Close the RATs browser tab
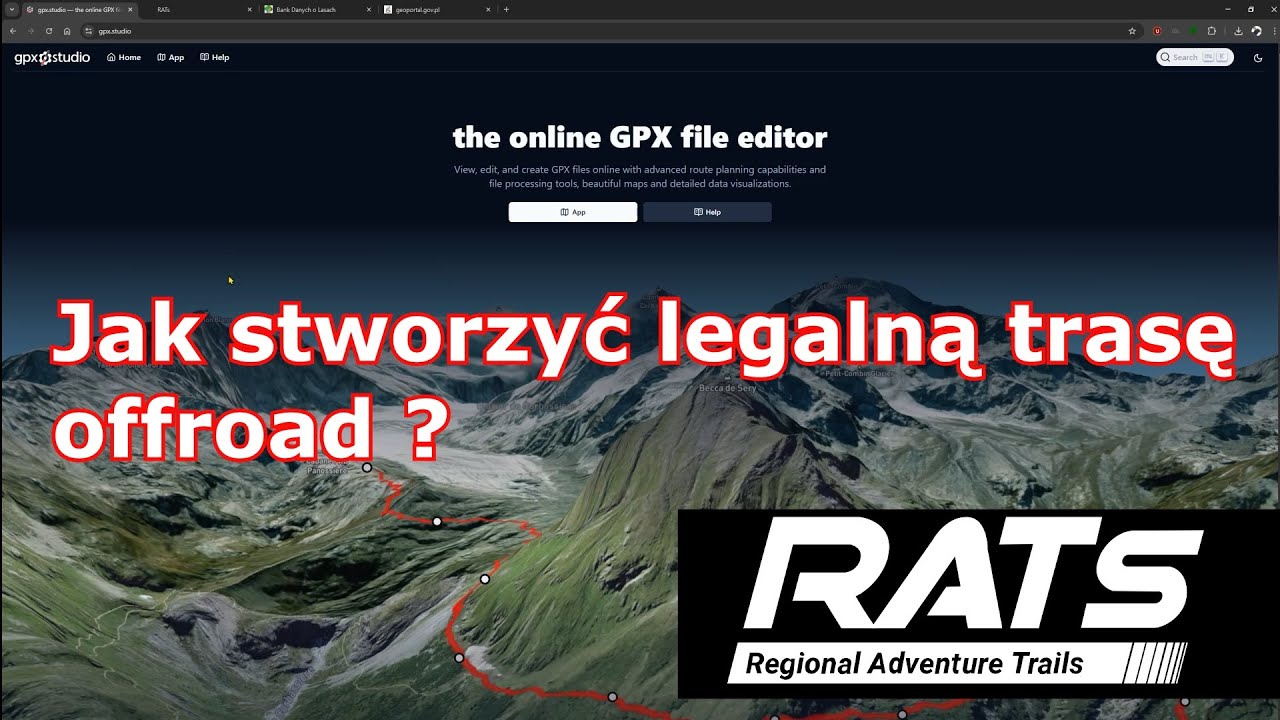The width and height of the screenshot is (1280, 720). pyautogui.click(x=249, y=9)
